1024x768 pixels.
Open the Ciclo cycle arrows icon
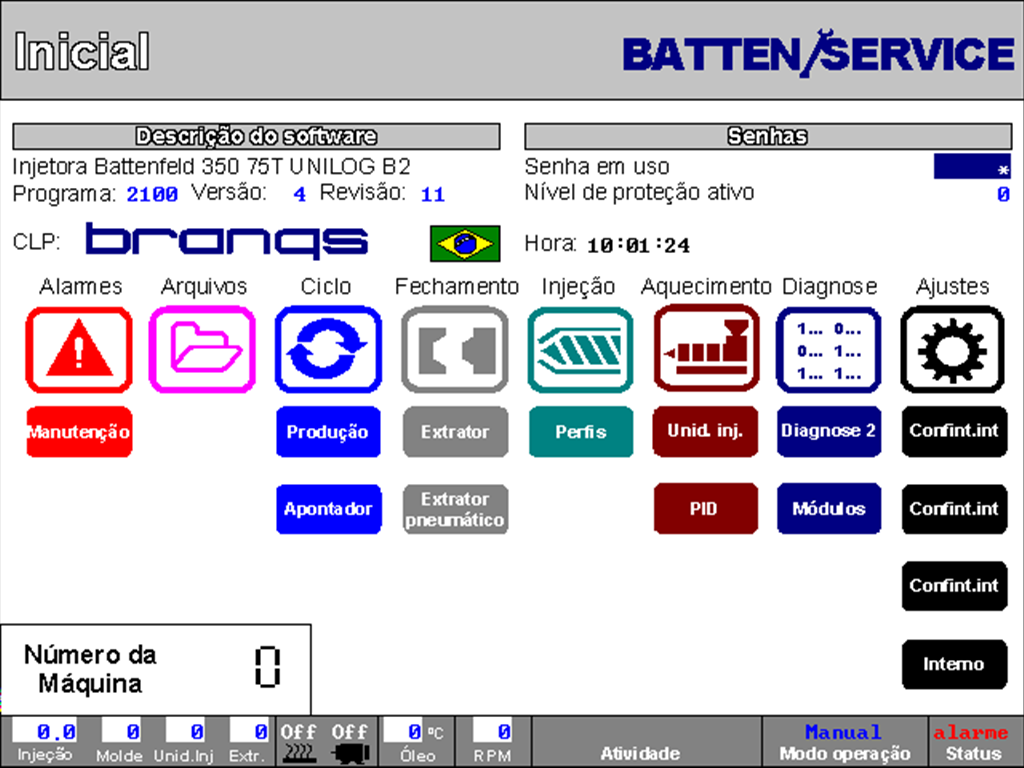pyautogui.click(x=328, y=349)
